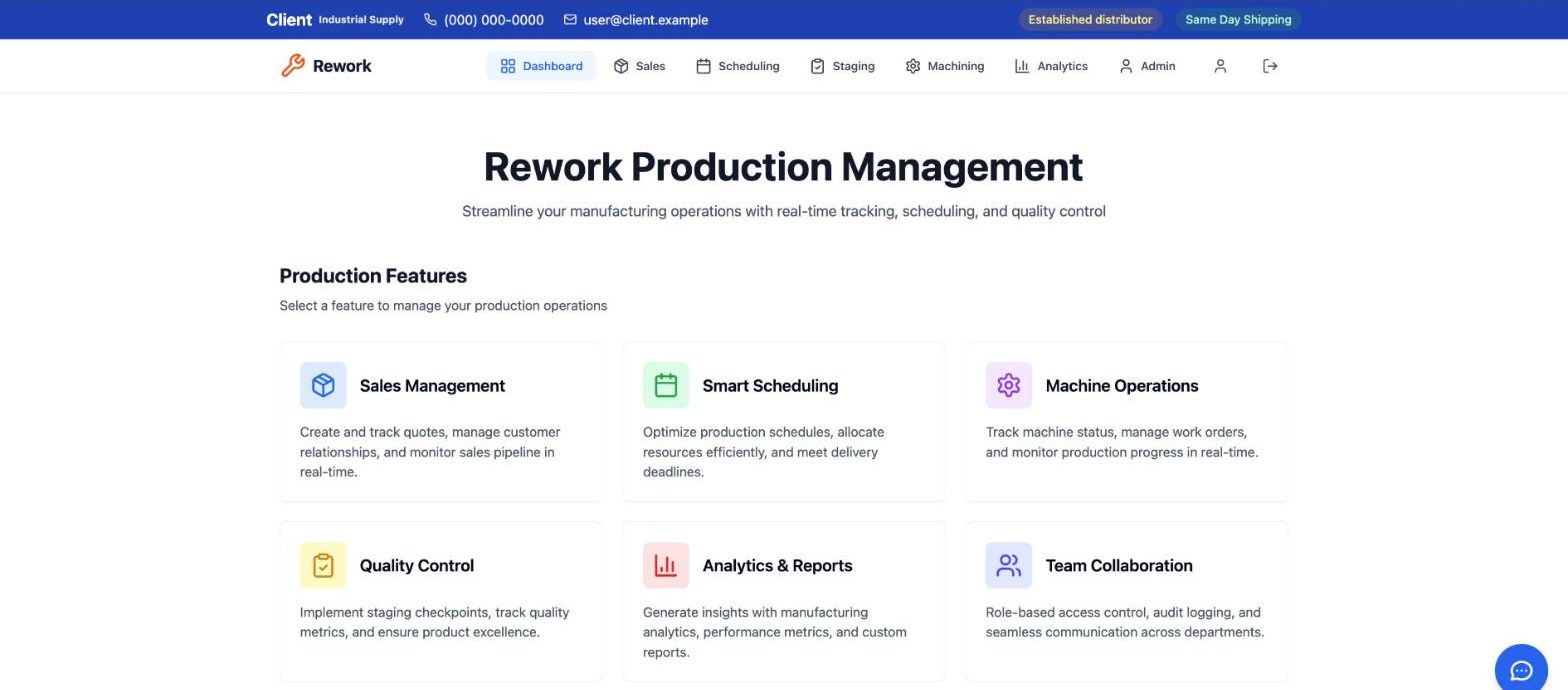The image size is (1568, 690).
Task: Open the Sales menu item
Action: [639, 66]
